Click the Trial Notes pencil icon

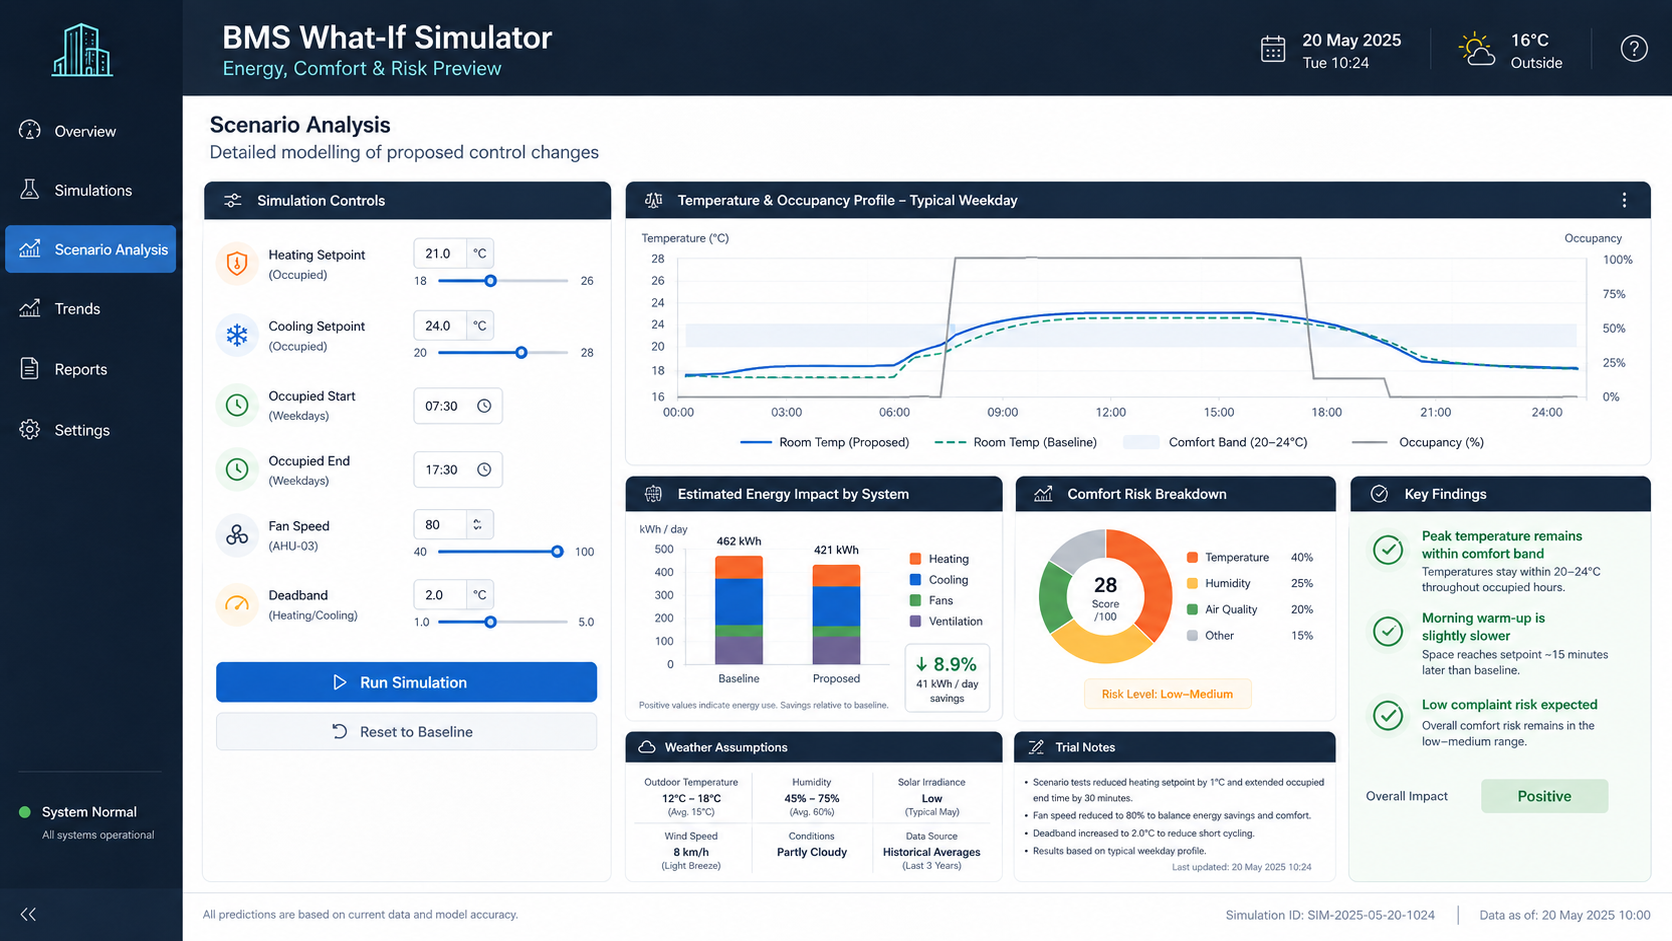tap(1036, 747)
